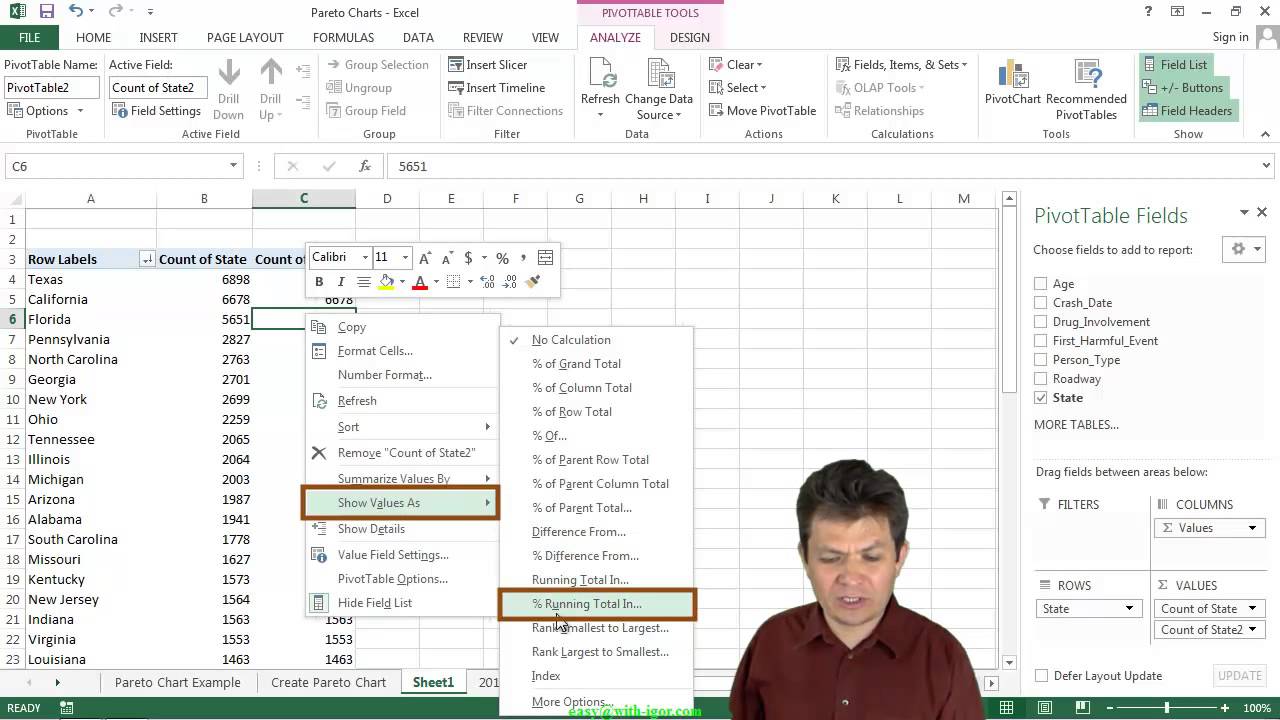Open Recommended PivotTables icon
The width and height of the screenshot is (1280, 720).
tap(1086, 74)
